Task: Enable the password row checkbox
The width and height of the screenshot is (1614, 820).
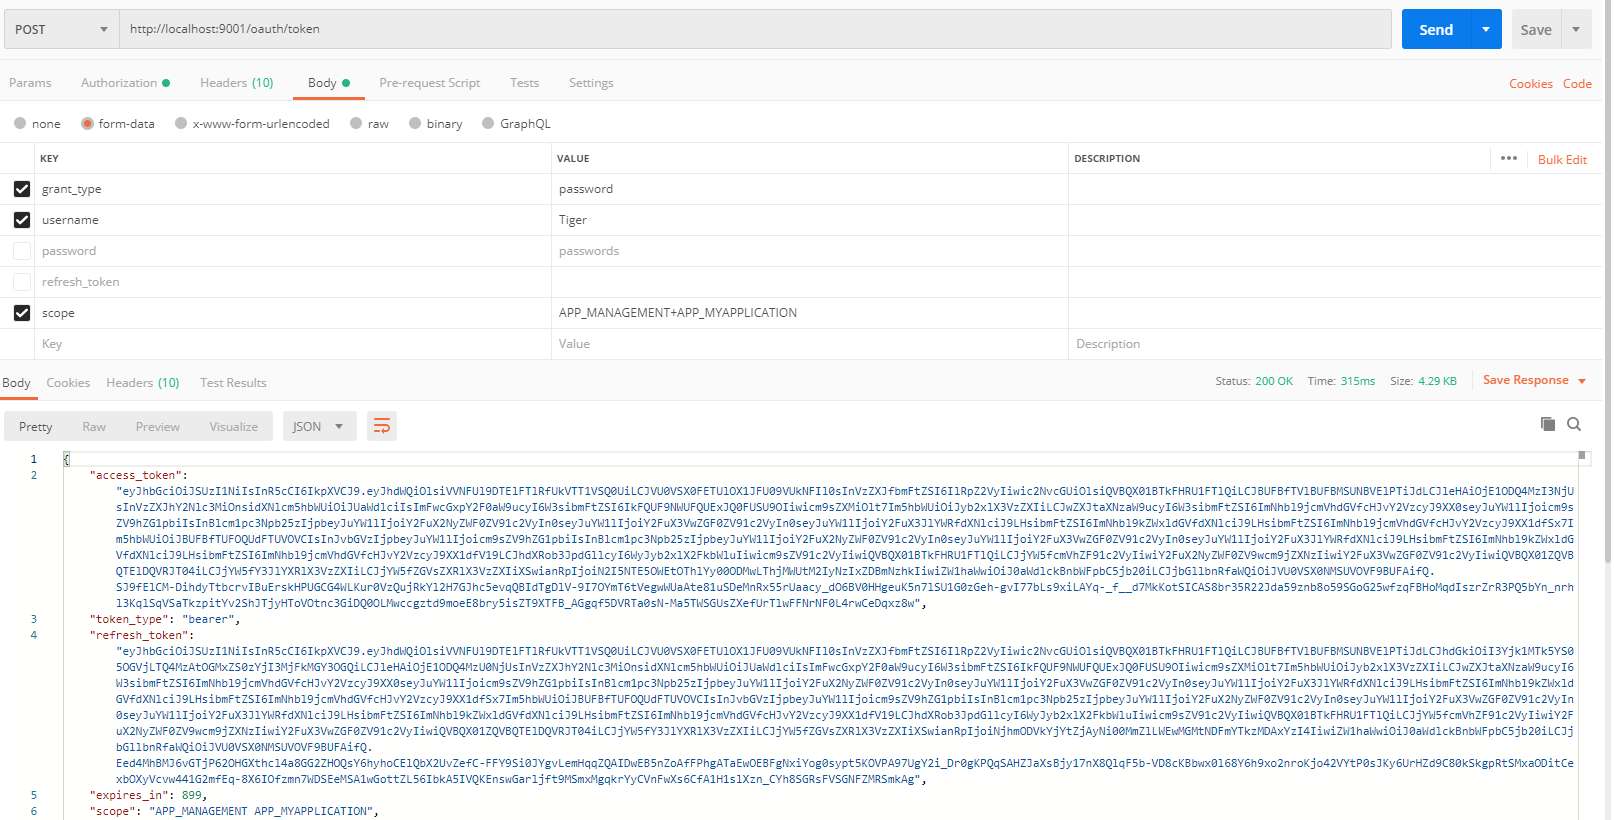Action: pyautogui.click(x=22, y=251)
